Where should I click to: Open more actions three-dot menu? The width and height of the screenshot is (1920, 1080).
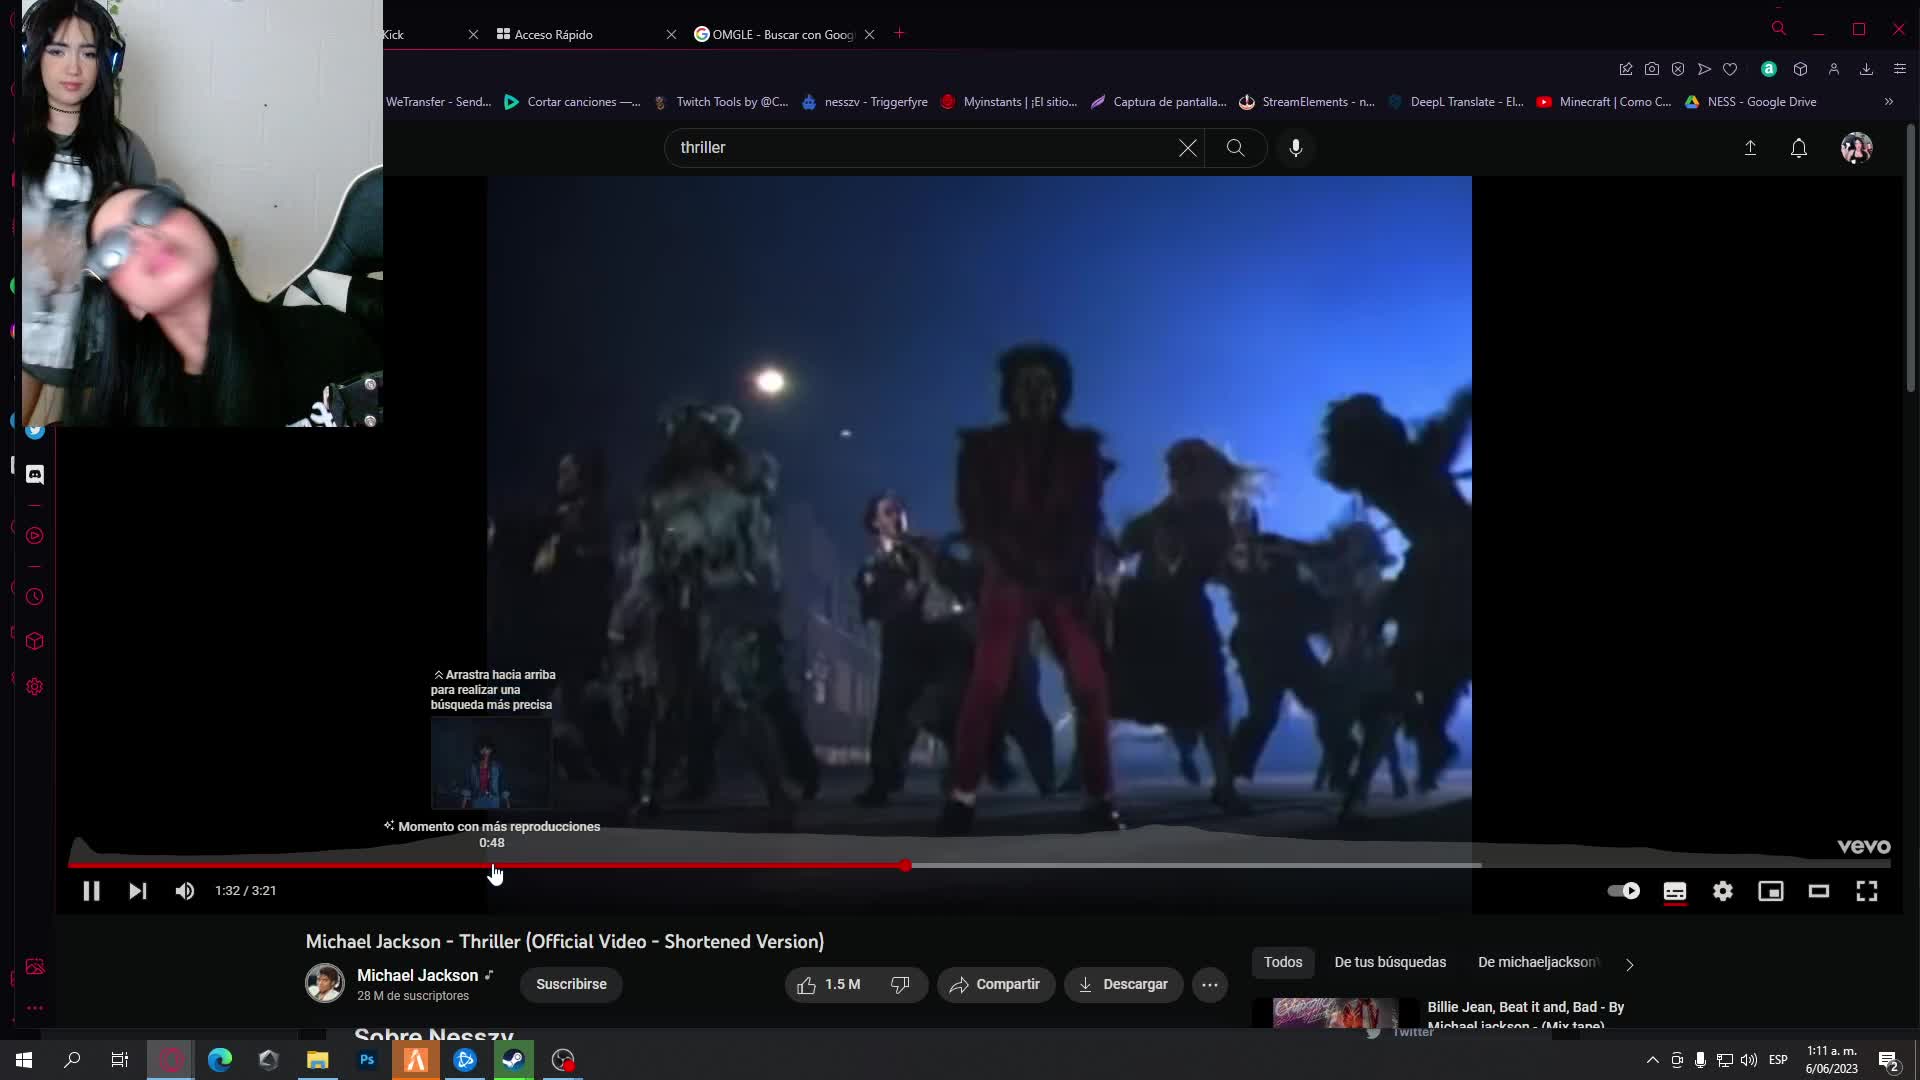pyautogui.click(x=1209, y=985)
